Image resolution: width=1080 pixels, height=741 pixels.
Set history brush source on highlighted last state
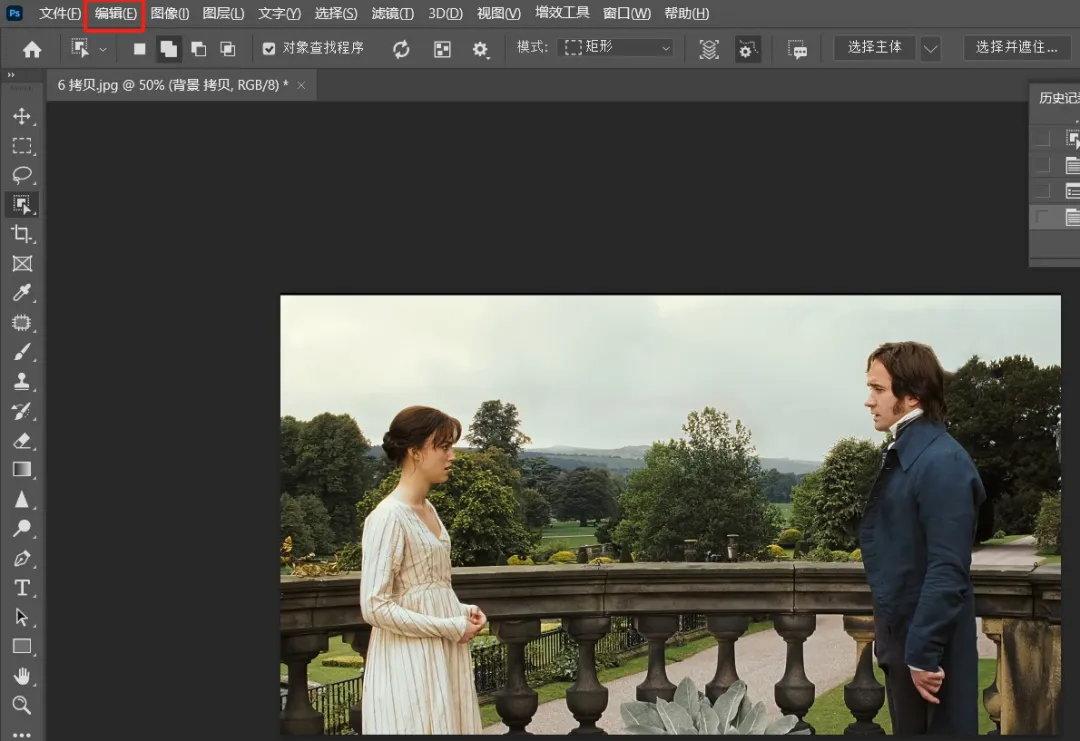point(1043,218)
